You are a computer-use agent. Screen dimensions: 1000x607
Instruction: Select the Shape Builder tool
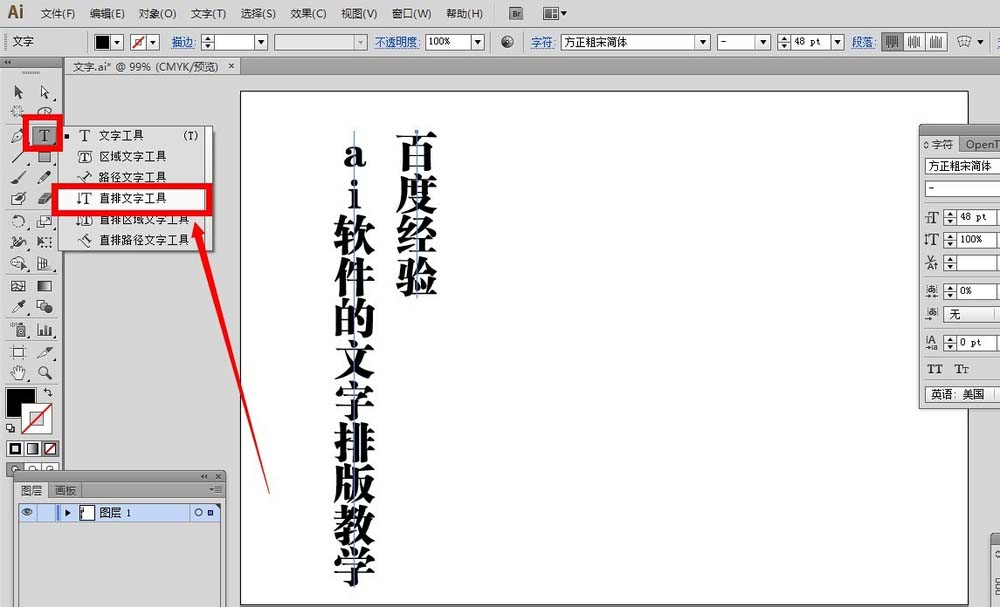(18, 263)
